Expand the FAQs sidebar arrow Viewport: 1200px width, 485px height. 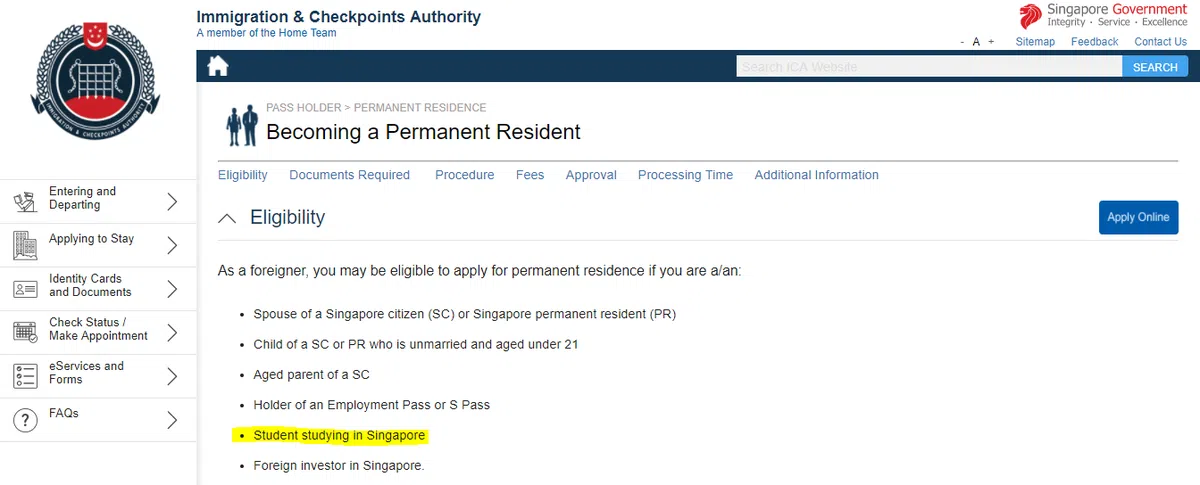(x=172, y=420)
